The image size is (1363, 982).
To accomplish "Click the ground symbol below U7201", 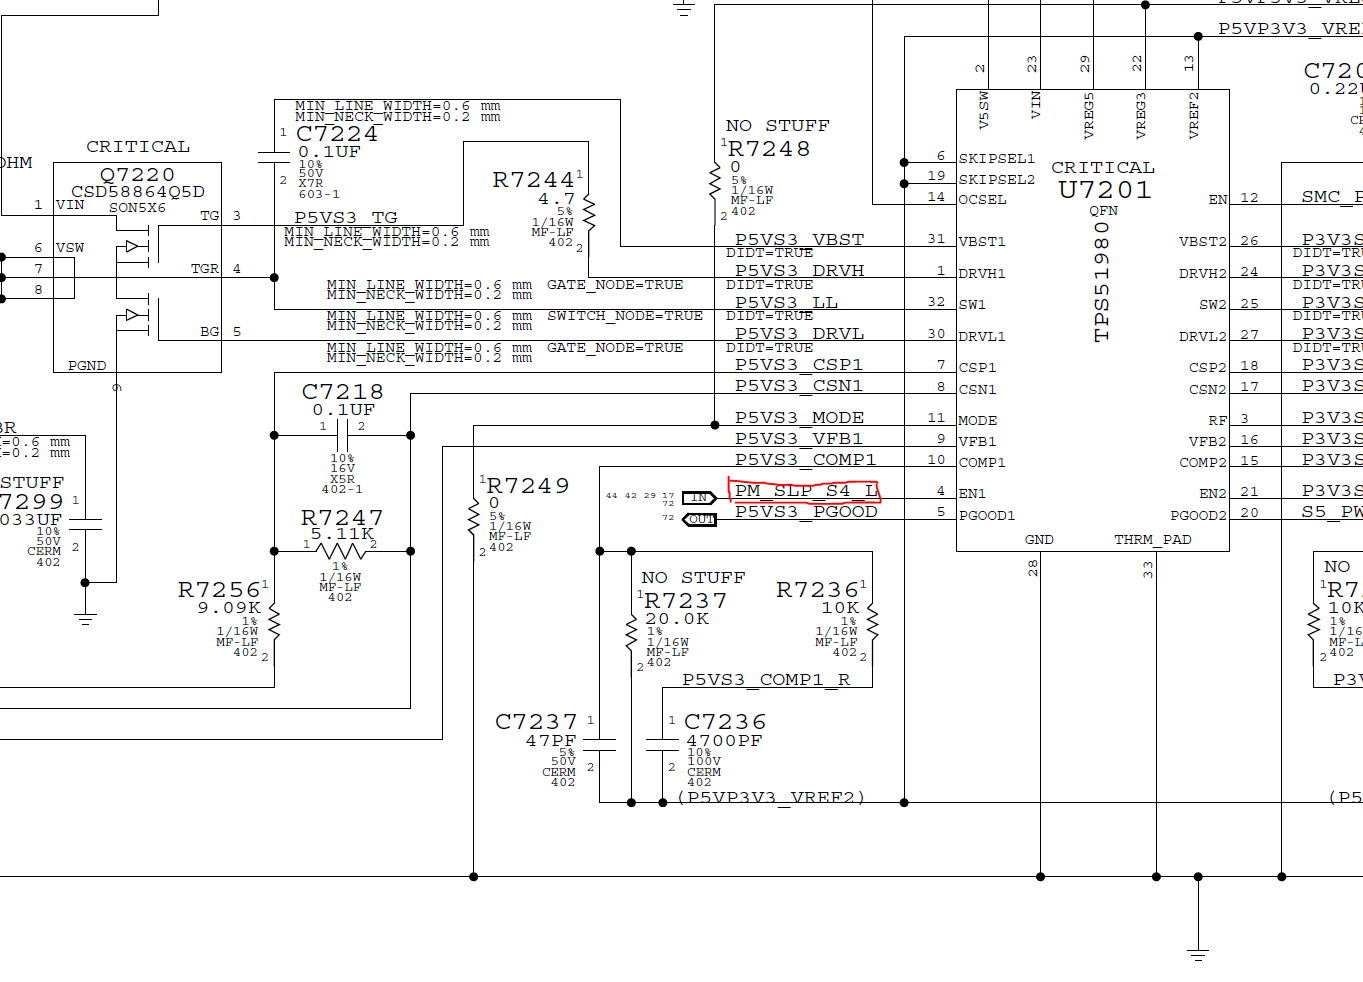I will (x=1198, y=953).
